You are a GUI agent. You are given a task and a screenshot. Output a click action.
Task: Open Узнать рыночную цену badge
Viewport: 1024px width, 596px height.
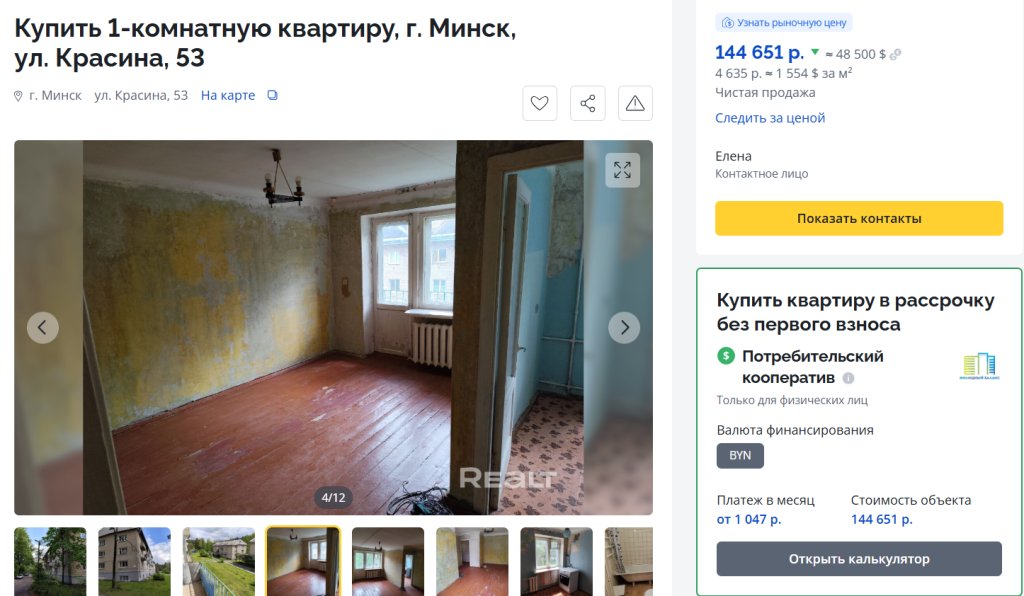[x=784, y=23]
